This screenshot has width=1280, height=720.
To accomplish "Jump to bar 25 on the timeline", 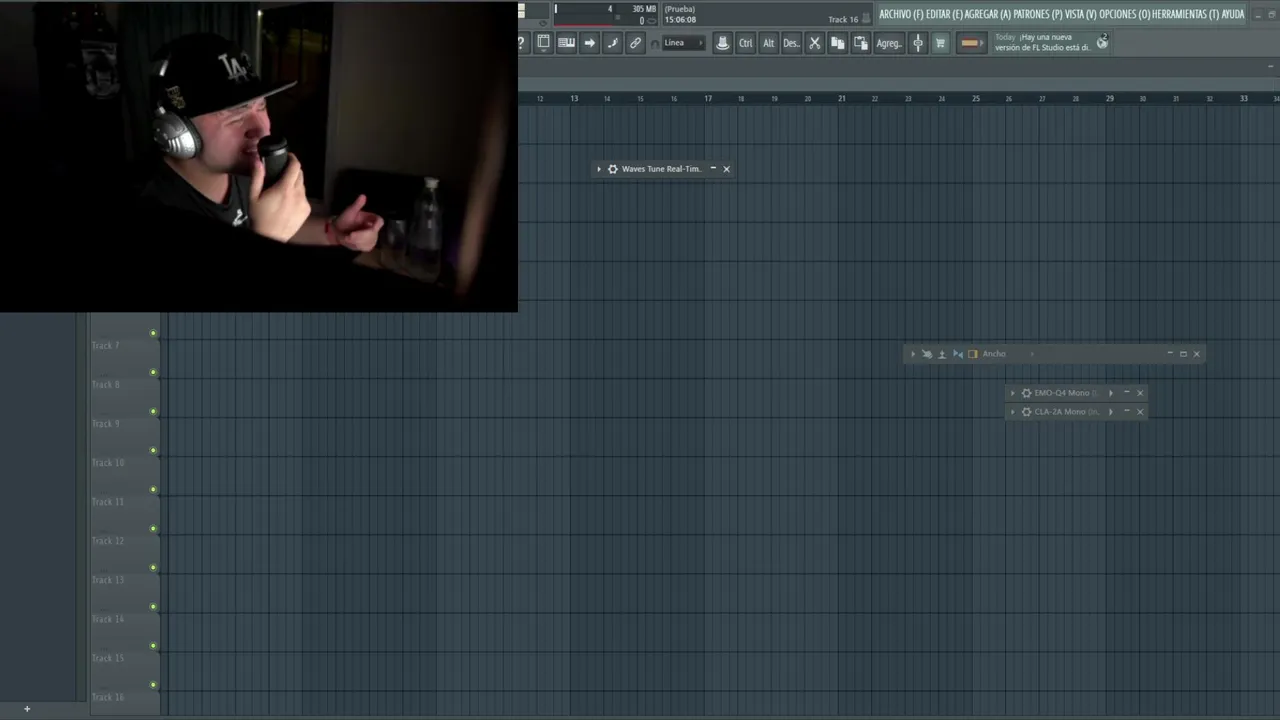I will coord(976,98).
